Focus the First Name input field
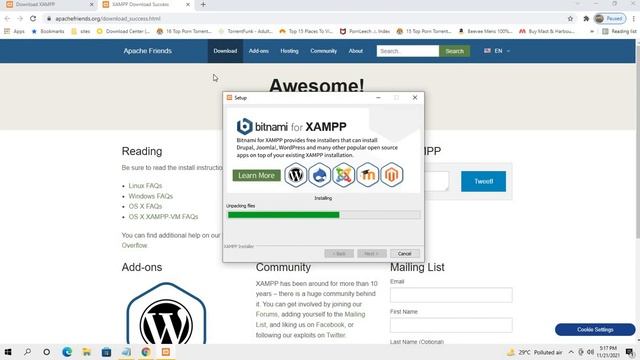The height and width of the screenshot is (360, 640). click(x=451, y=325)
